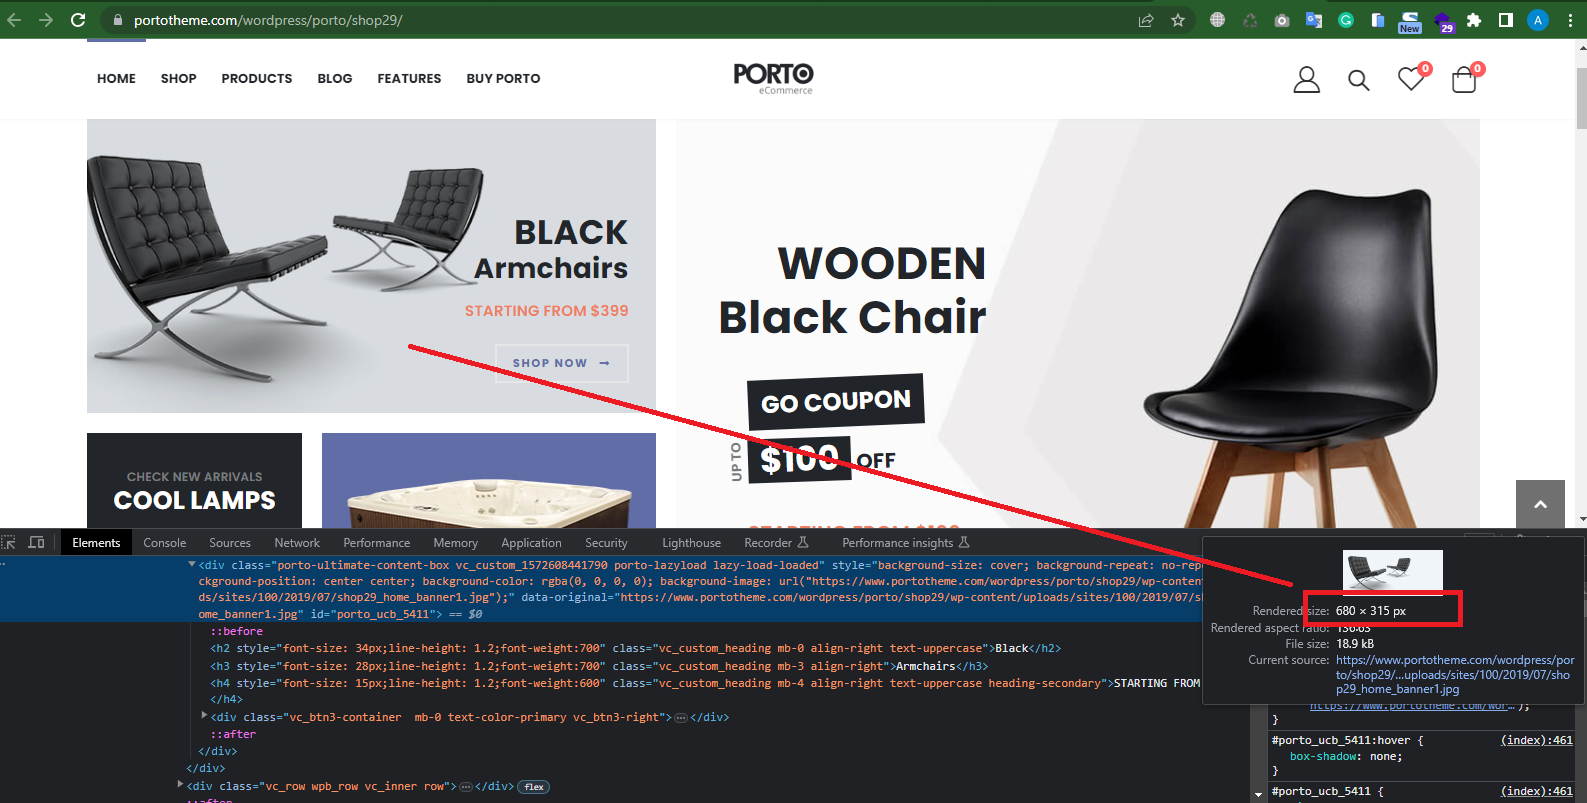Switch to the Network tab

(x=297, y=543)
